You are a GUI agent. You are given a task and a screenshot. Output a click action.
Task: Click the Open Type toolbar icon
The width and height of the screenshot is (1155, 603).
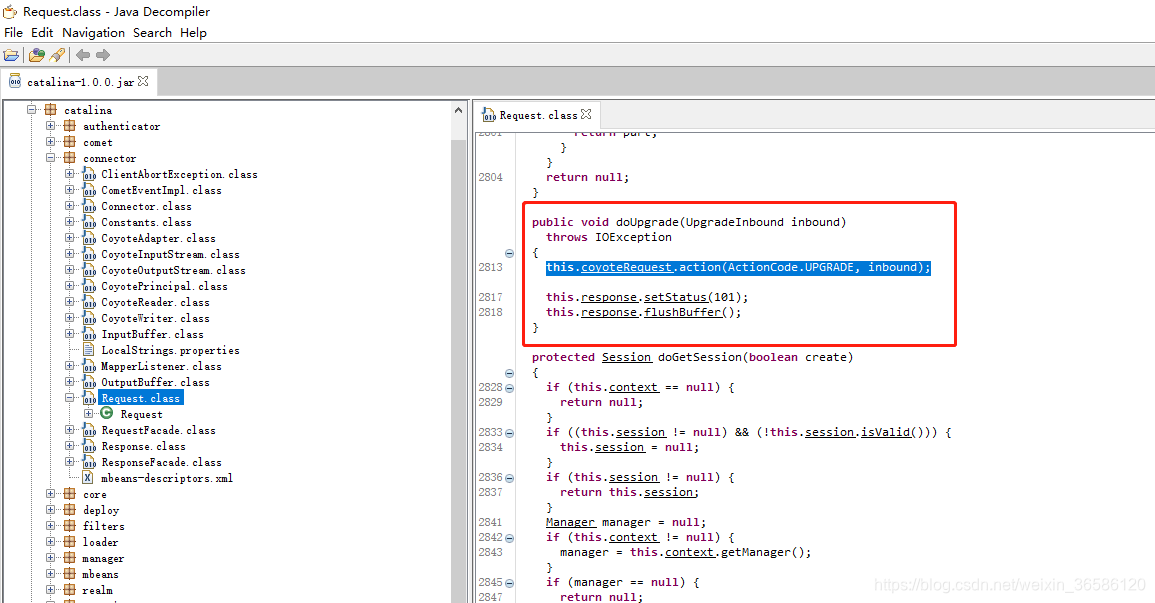click(x=37, y=55)
